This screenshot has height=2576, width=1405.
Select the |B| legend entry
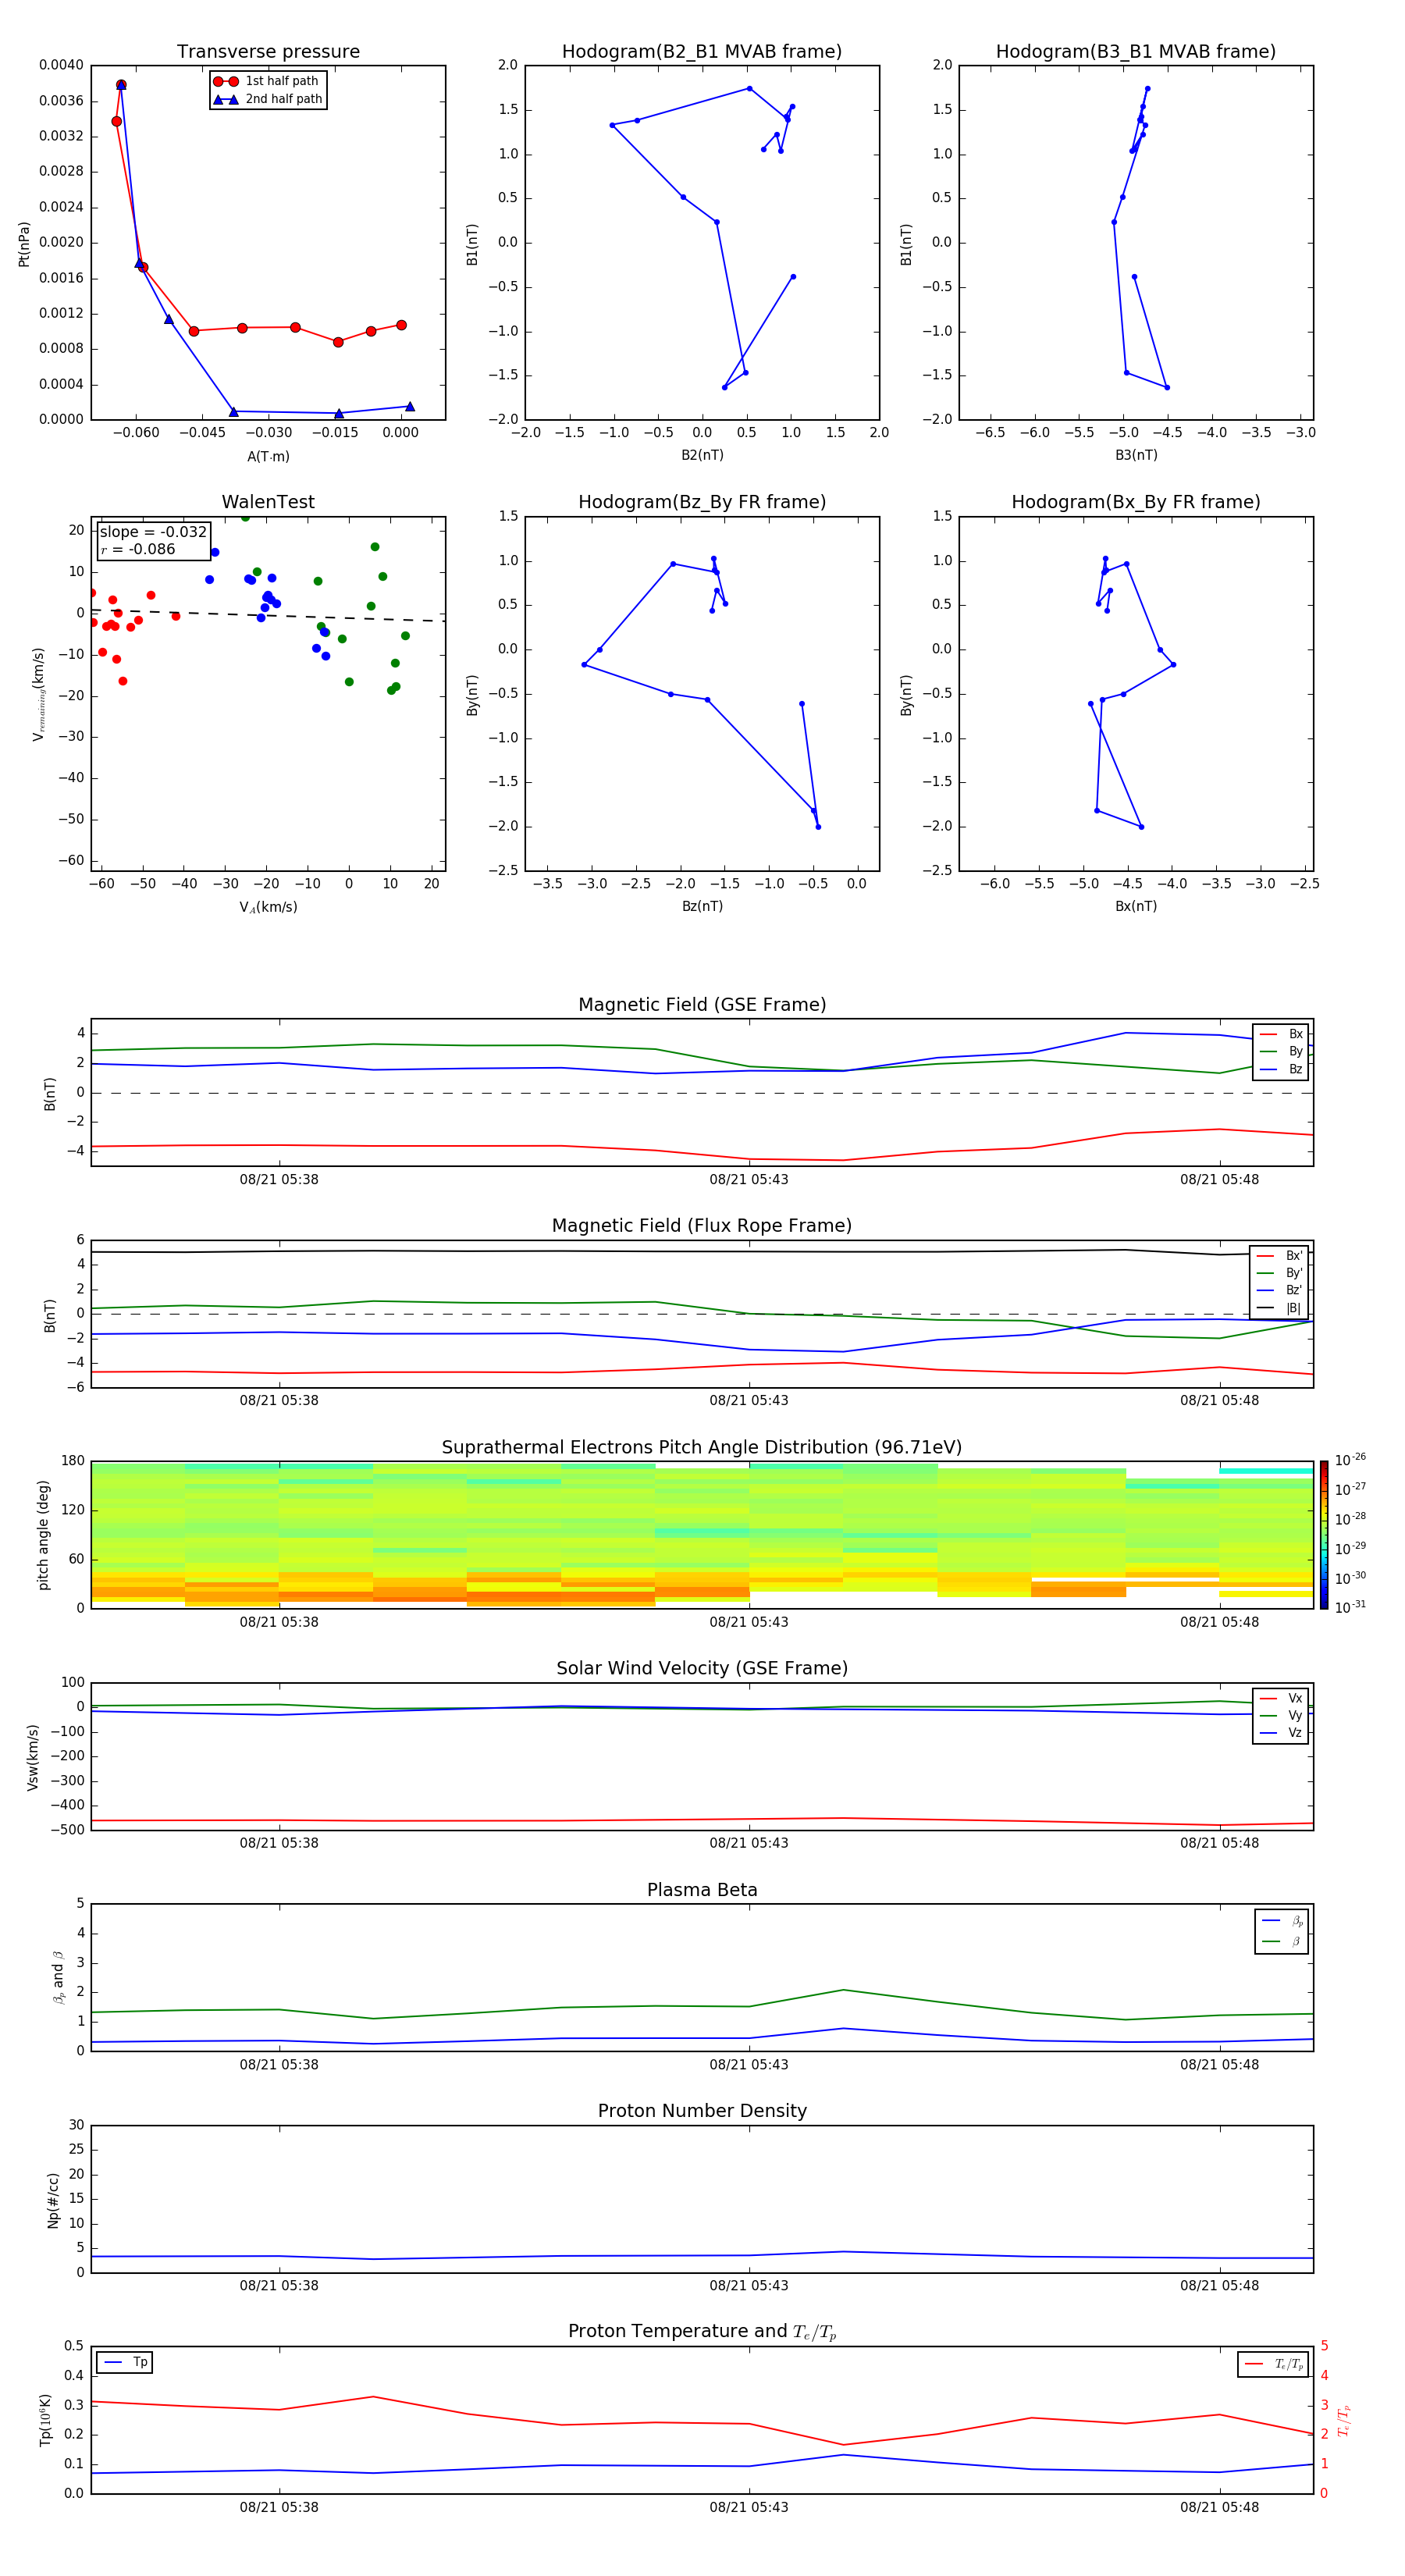tap(1280, 1308)
